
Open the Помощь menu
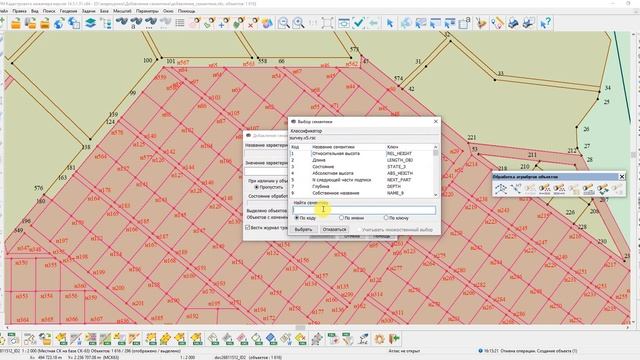tap(186, 11)
